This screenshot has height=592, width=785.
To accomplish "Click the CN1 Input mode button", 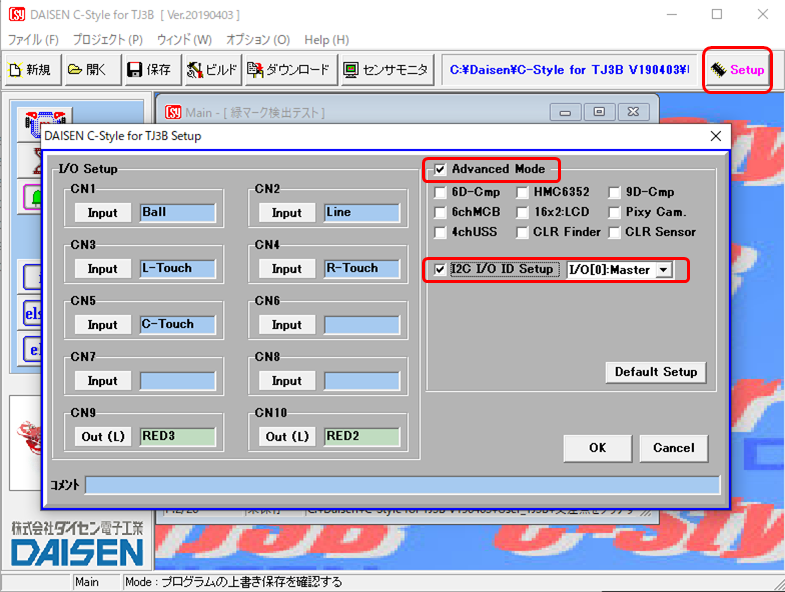I will coord(103,213).
